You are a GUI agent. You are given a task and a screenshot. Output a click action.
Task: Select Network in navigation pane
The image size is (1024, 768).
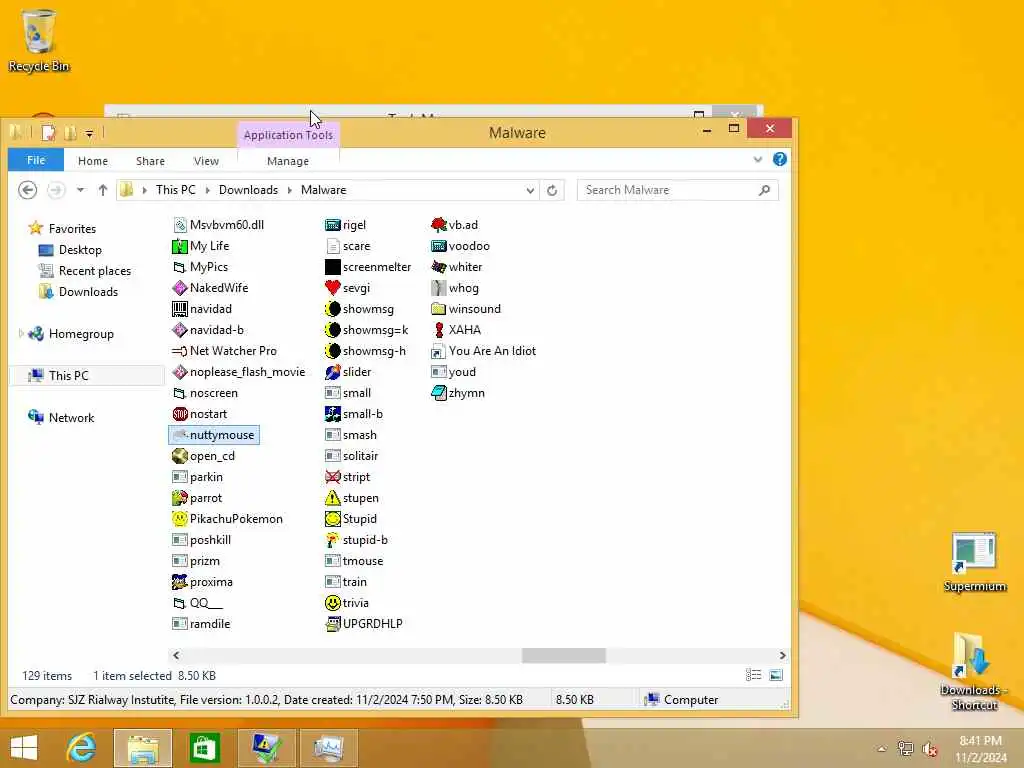(71, 417)
